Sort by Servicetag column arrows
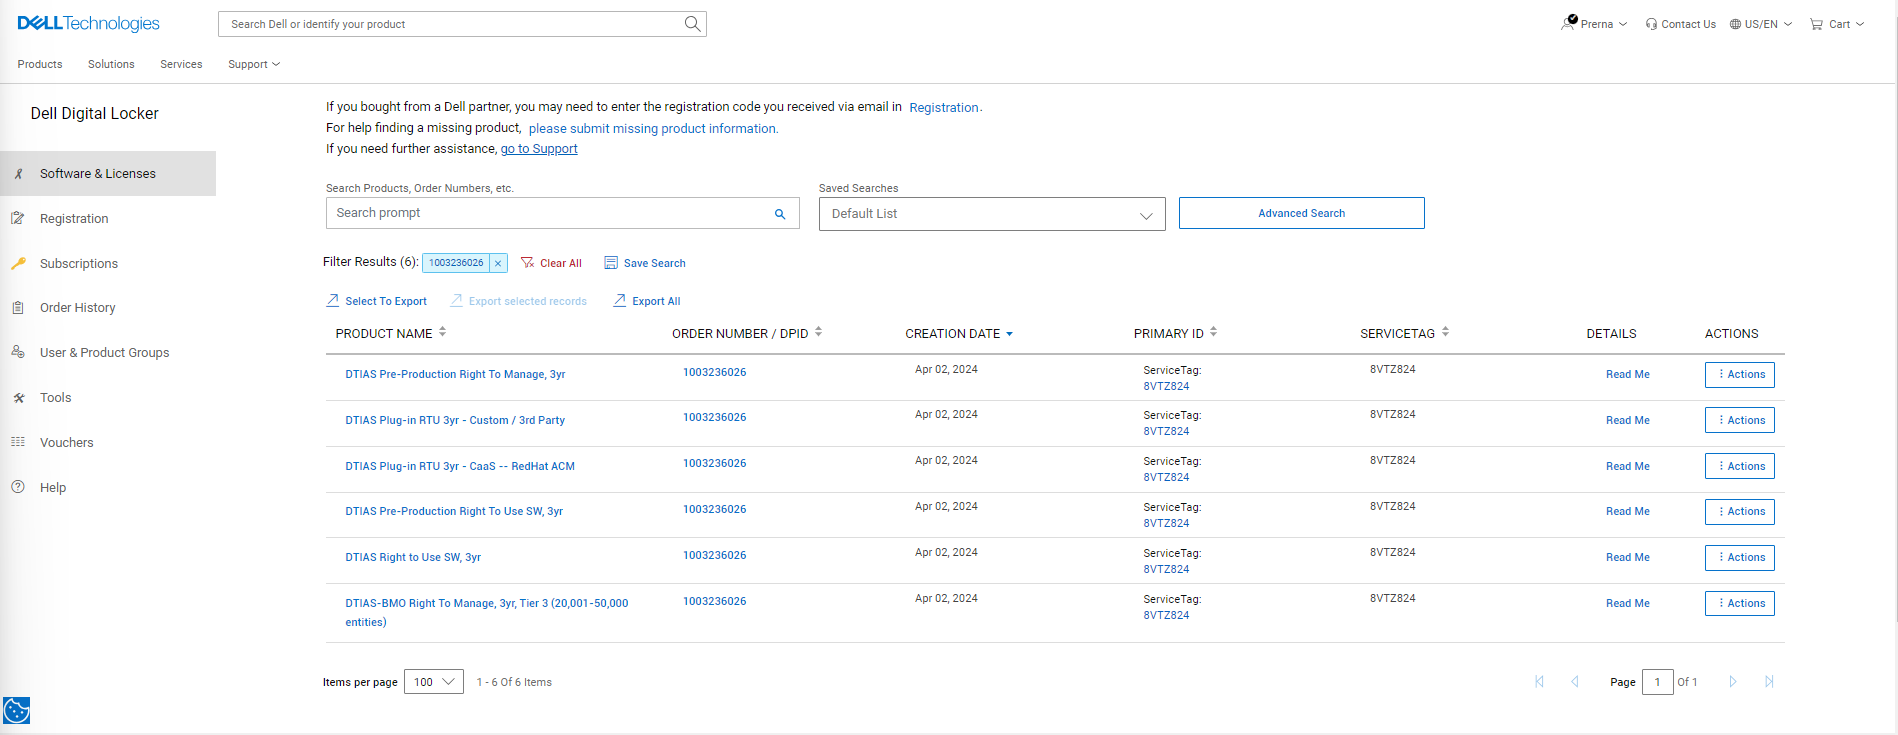This screenshot has width=1898, height=735. [x=1445, y=332]
